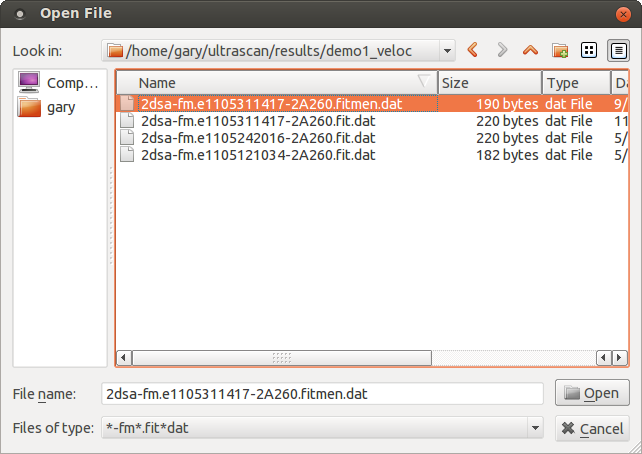Open the gary home folder shortcut
Image resolution: width=642 pixels, height=454 pixels.
pos(60,107)
